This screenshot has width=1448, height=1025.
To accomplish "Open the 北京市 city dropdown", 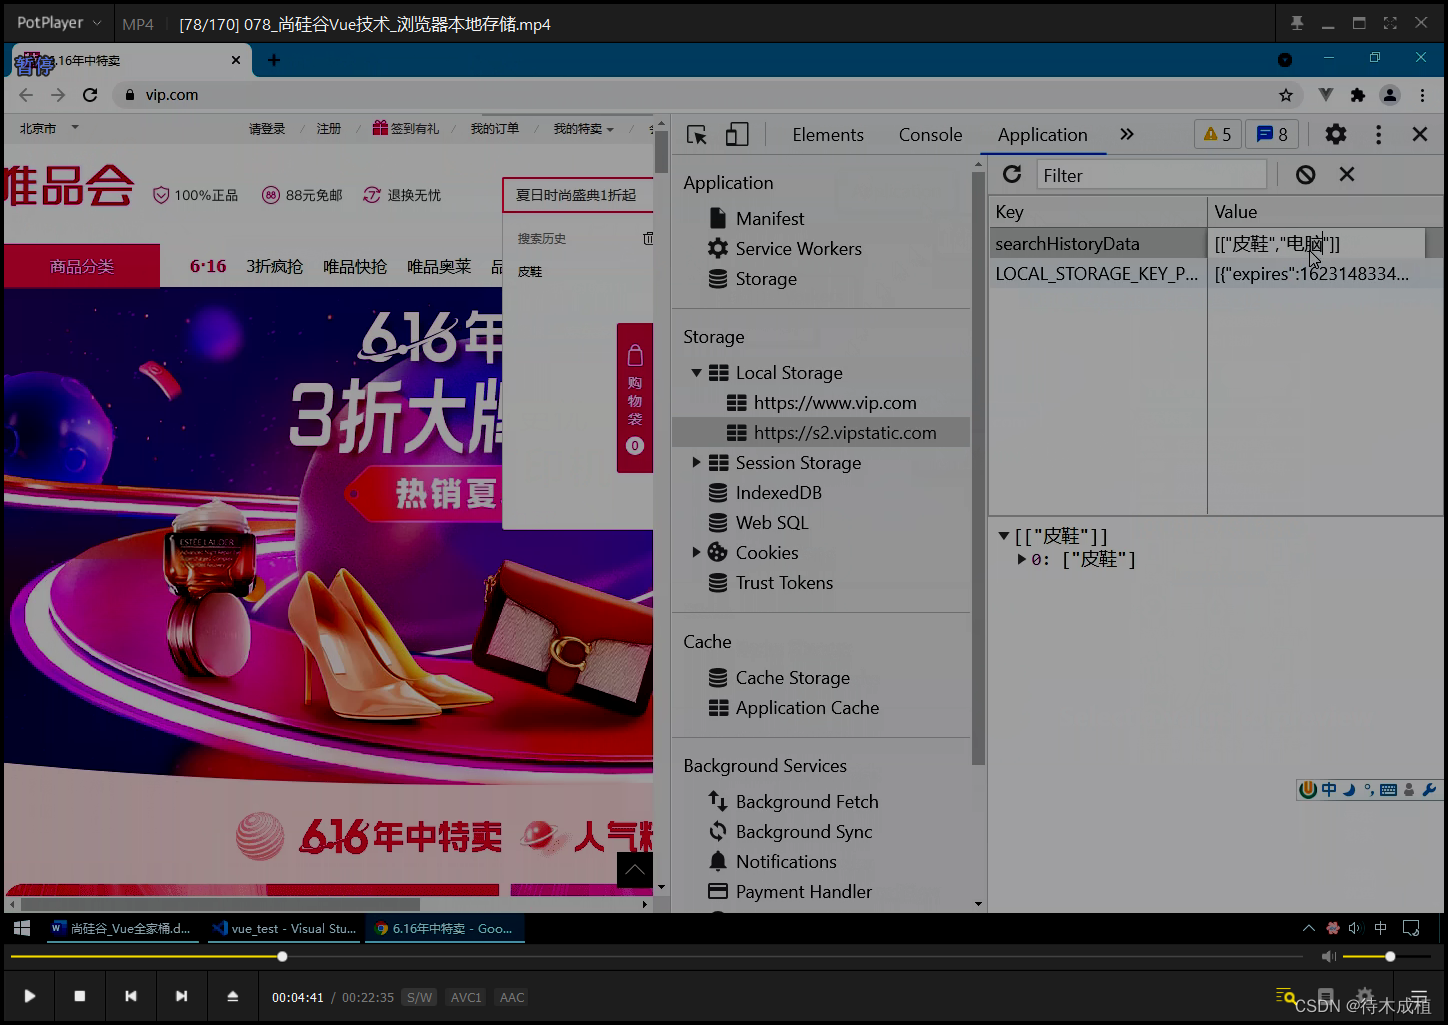I will point(49,128).
